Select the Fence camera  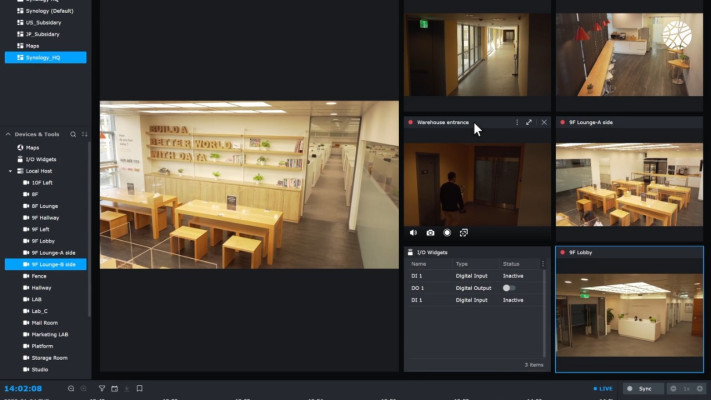click(45, 276)
